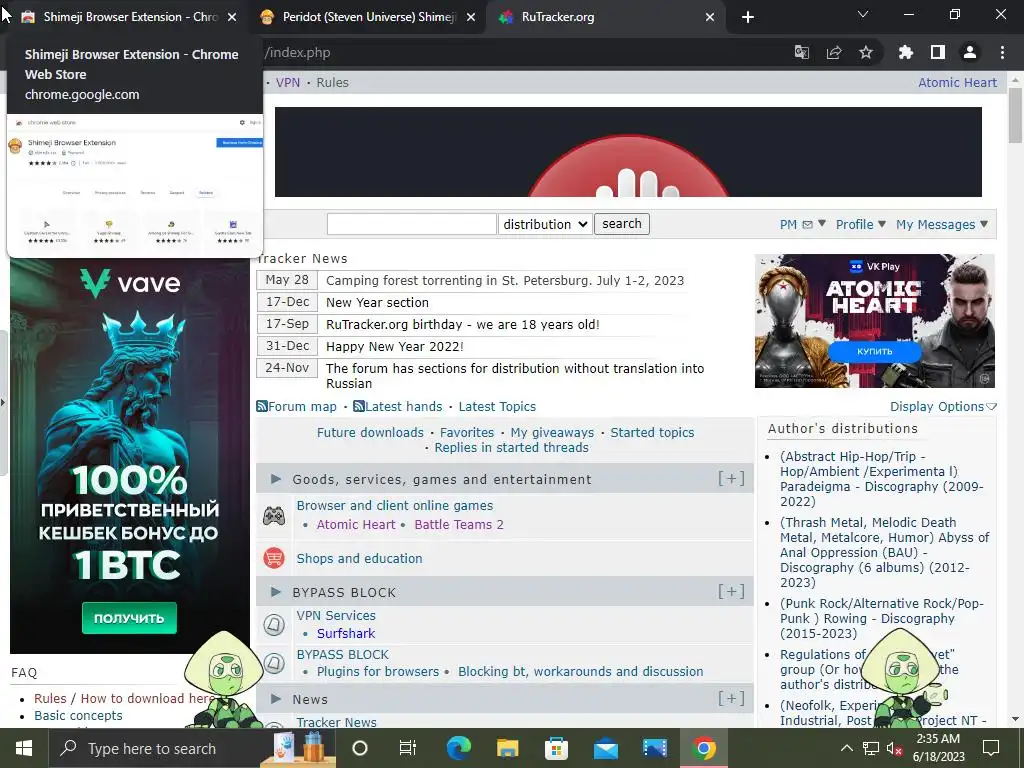Click the muted volume tray icon

[x=894, y=748]
